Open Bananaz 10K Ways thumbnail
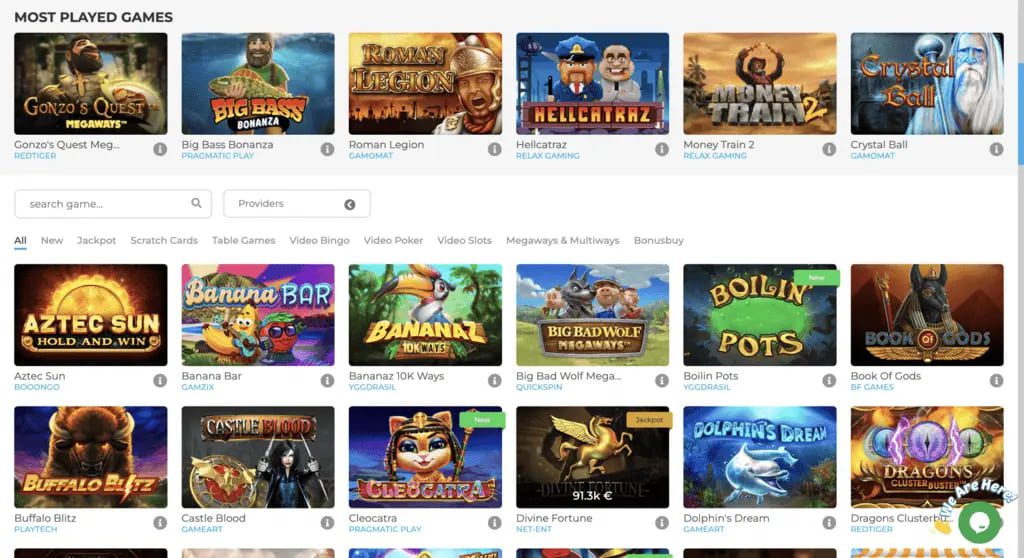The image size is (1024, 558). [x=425, y=315]
